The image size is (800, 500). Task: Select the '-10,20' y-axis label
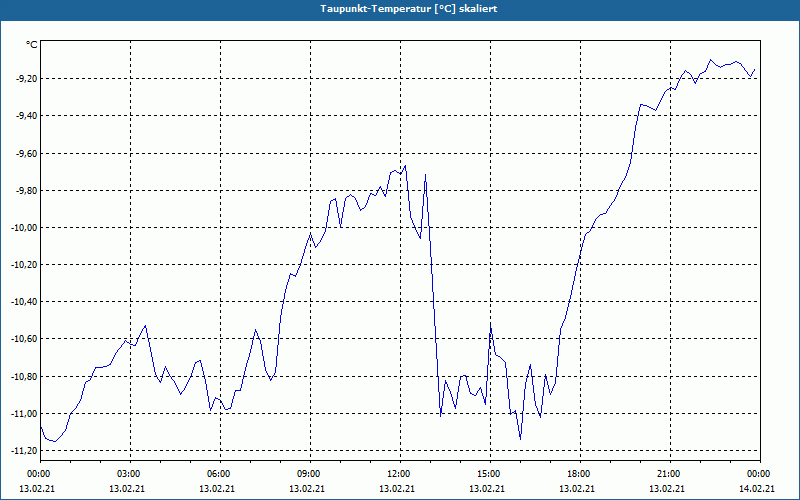[x=24, y=265]
